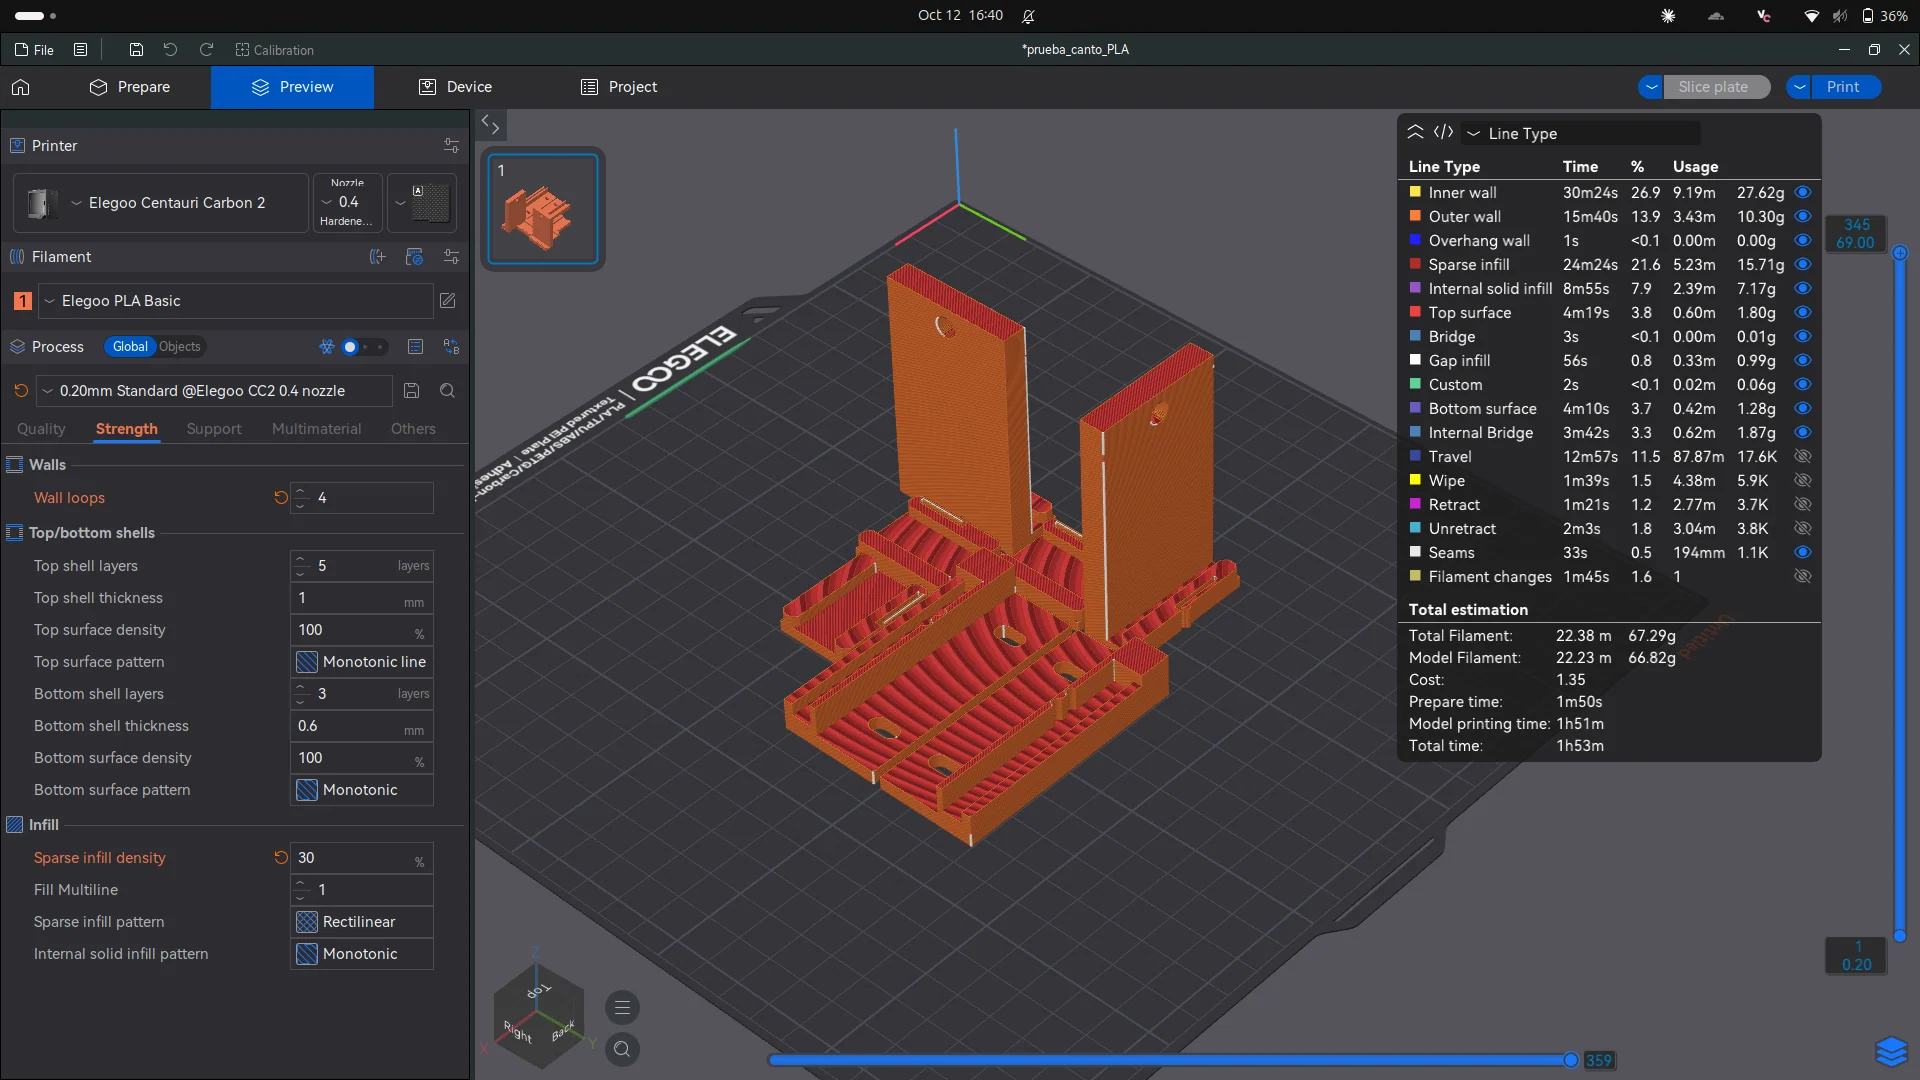
Task: Open the Quality settings tab
Action: [x=41, y=429]
